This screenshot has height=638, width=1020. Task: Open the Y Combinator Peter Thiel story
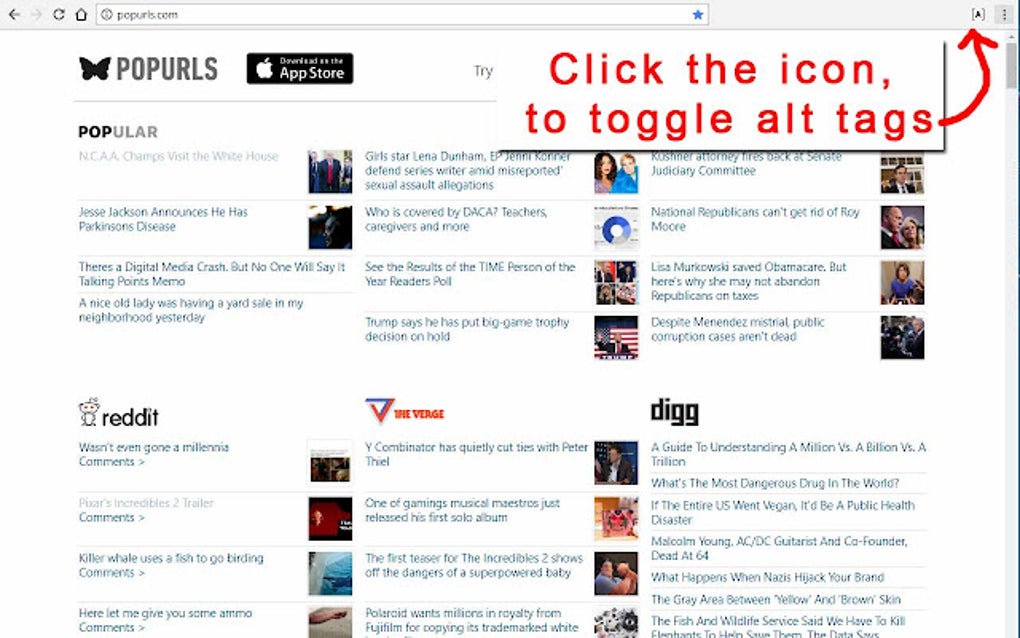473,454
